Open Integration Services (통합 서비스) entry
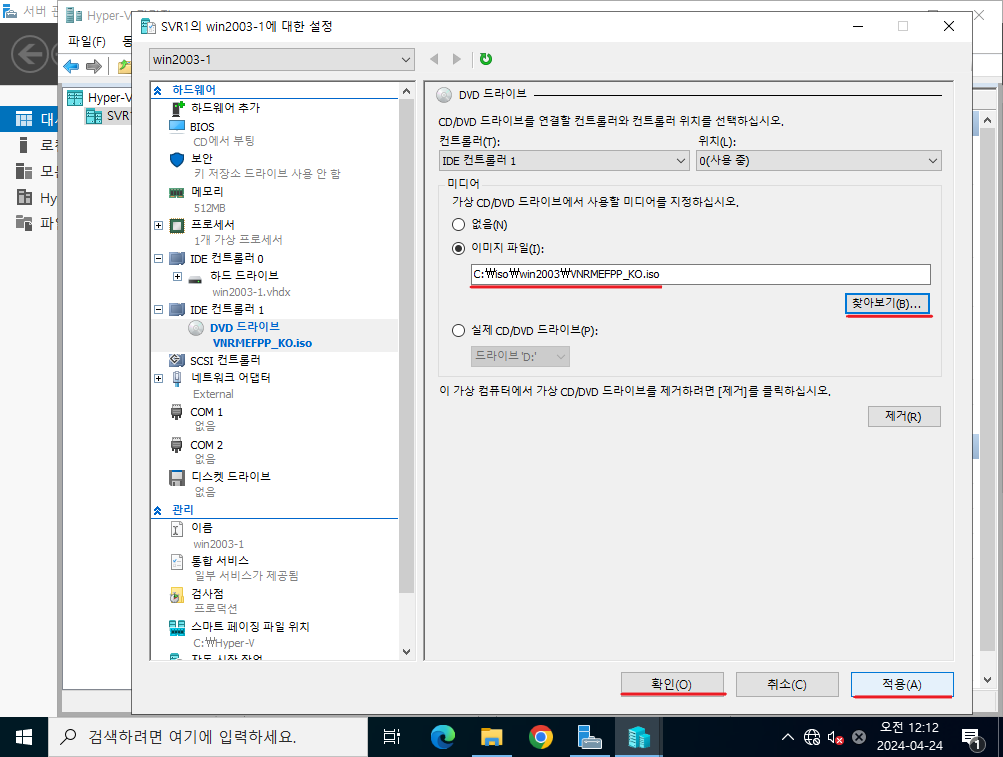 (x=219, y=561)
